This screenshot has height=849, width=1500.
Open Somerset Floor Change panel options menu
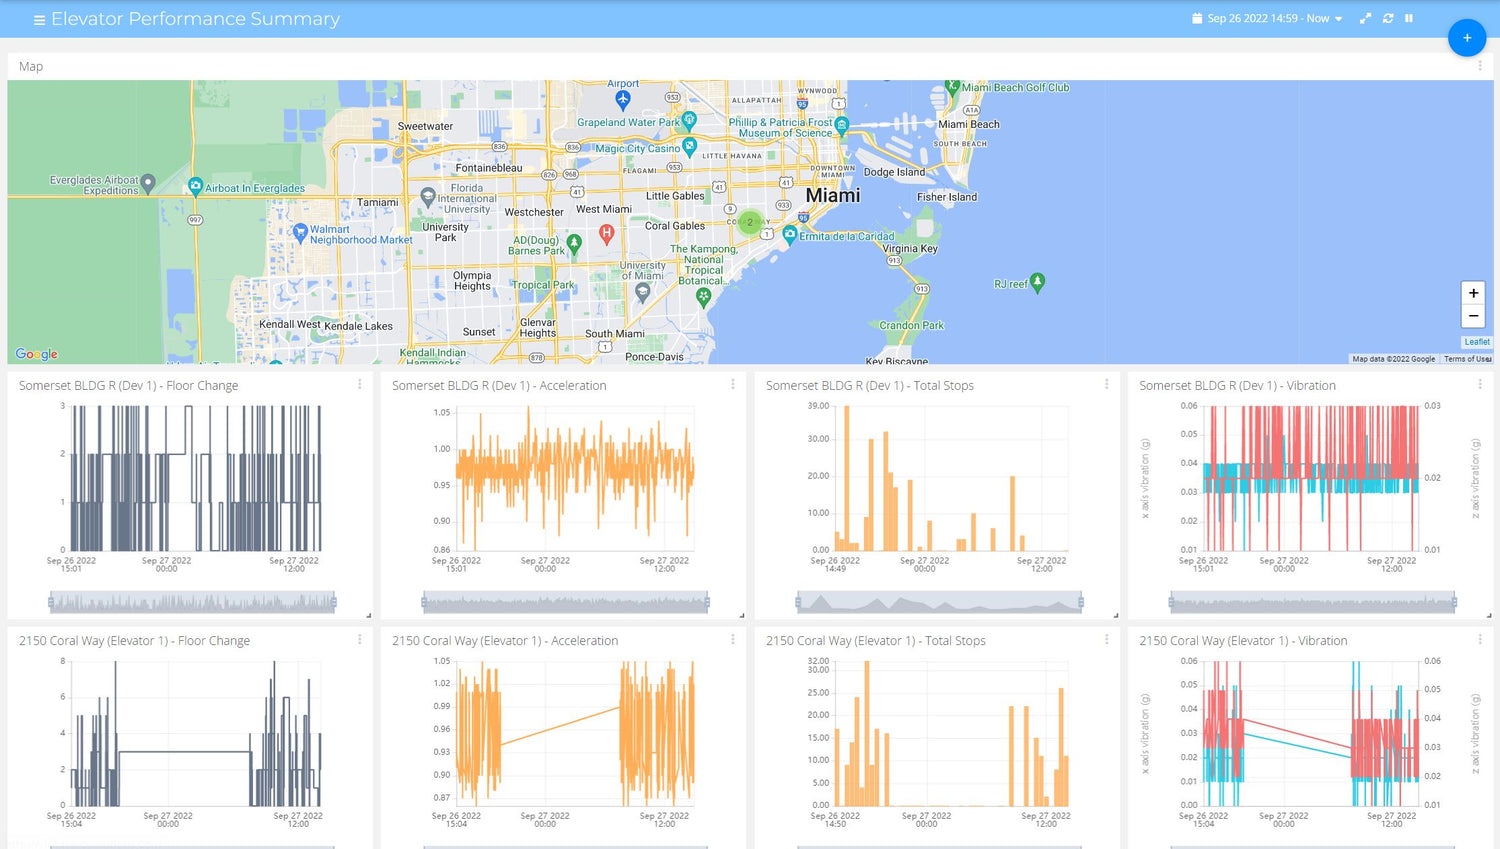[360, 385]
